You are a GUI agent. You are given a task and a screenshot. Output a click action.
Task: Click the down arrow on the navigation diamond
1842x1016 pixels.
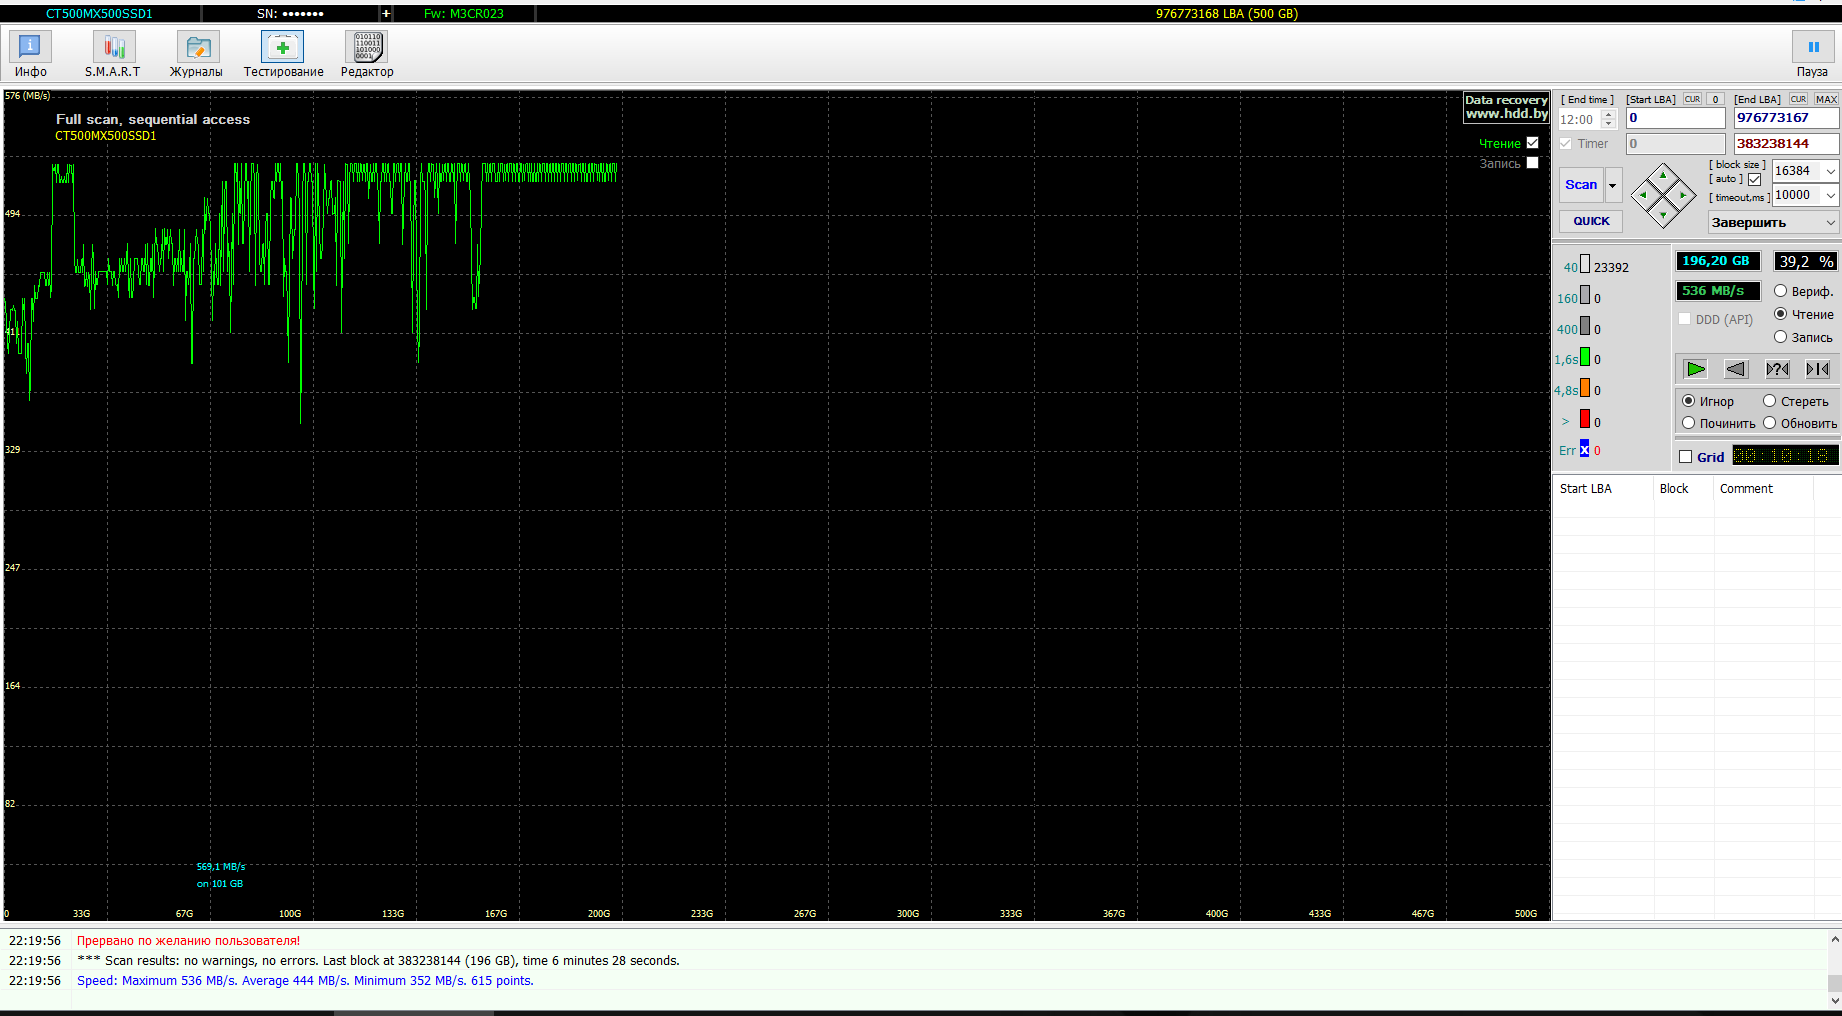tap(1663, 213)
